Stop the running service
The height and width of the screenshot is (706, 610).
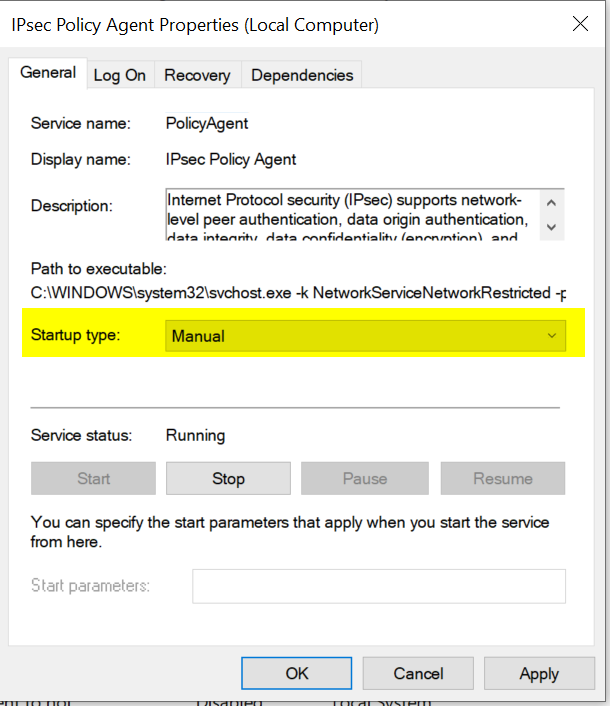(x=228, y=478)
